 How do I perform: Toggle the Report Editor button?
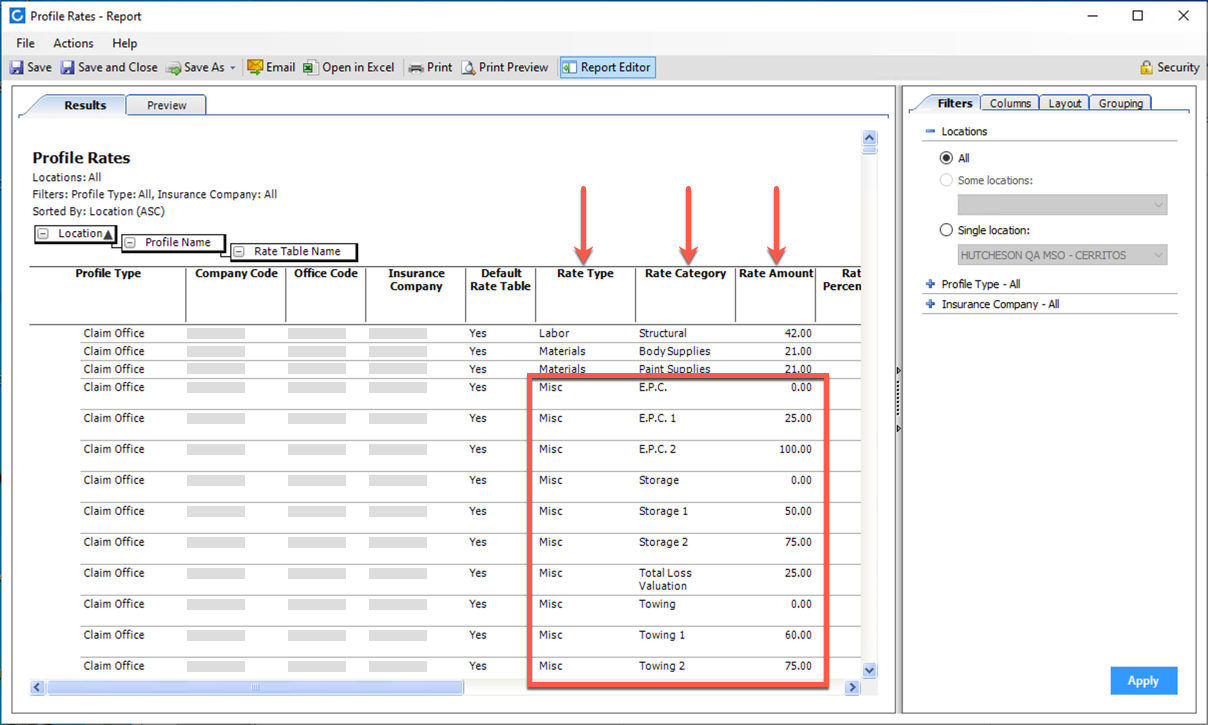[x=607, y=67]
